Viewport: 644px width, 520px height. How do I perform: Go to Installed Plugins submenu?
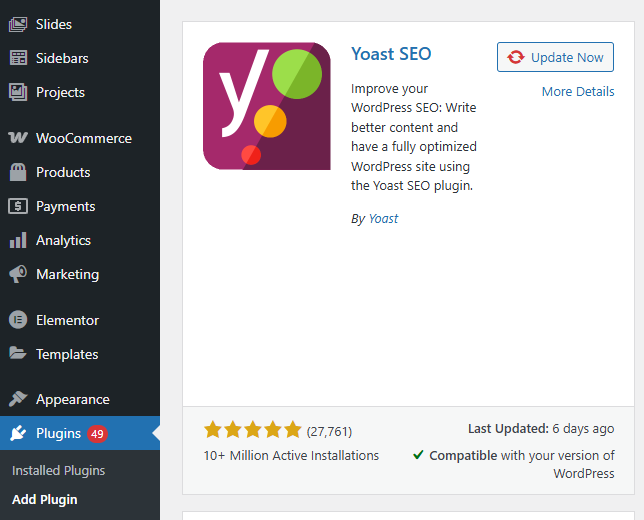click(58, 470)
